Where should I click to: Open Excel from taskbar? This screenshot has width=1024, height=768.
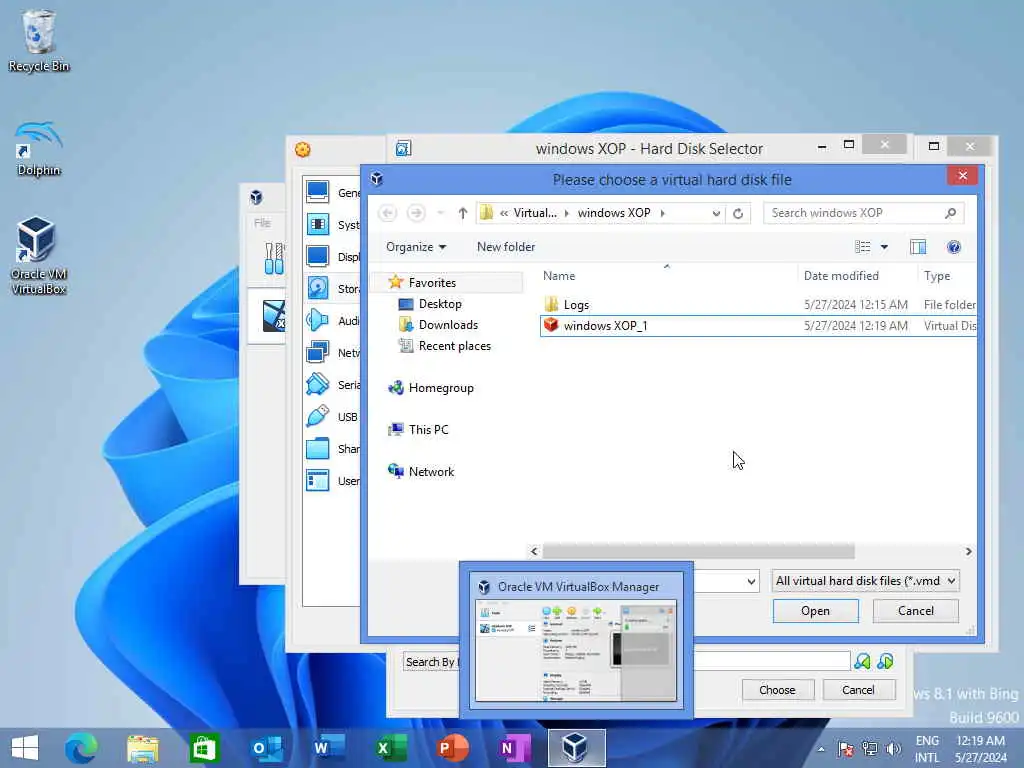(391, 748)
